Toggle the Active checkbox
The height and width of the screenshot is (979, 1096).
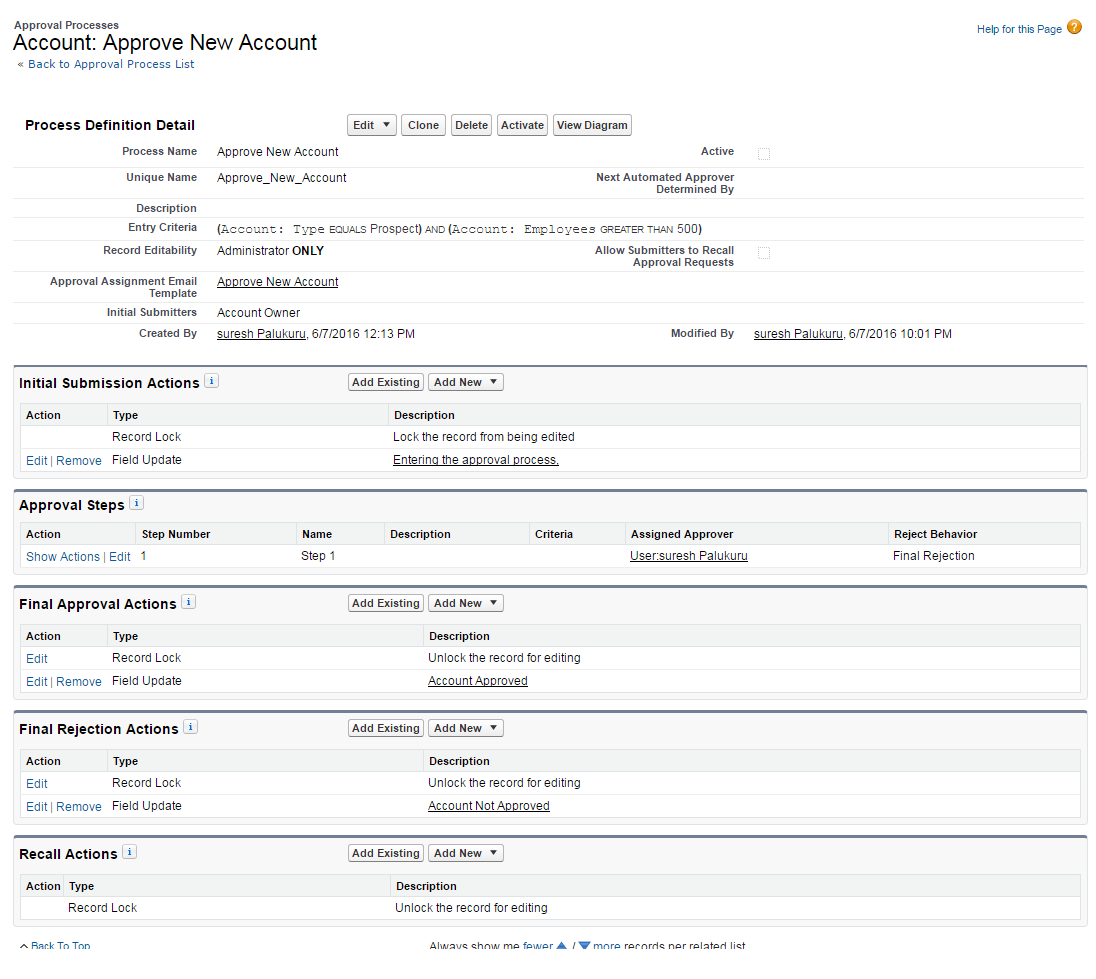764,154
